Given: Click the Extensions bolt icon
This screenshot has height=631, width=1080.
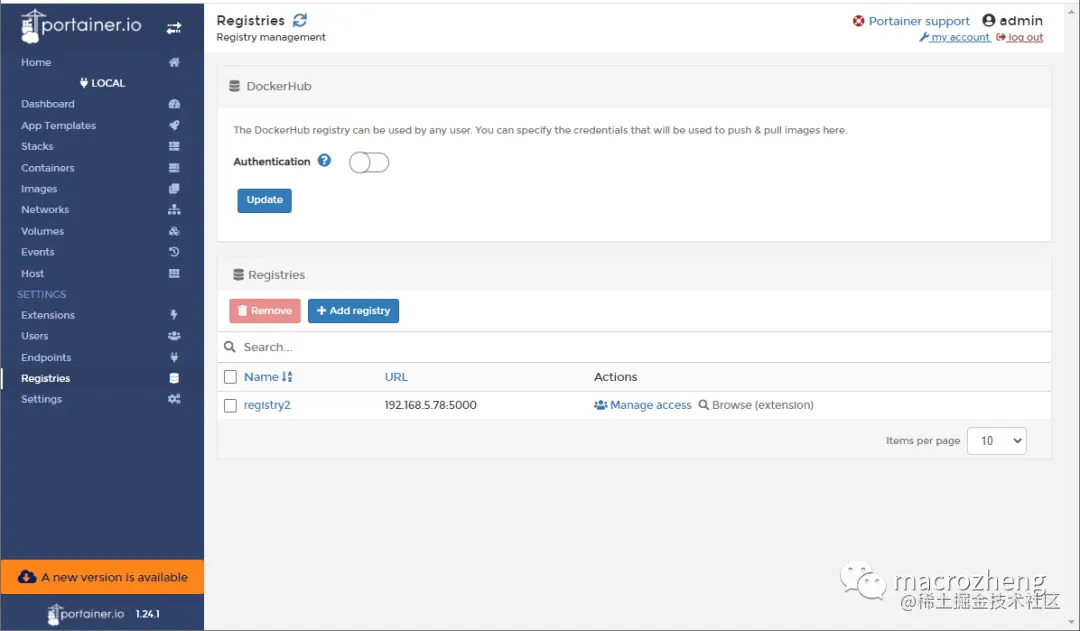Looking at the screenshot, I should [174, 315].
